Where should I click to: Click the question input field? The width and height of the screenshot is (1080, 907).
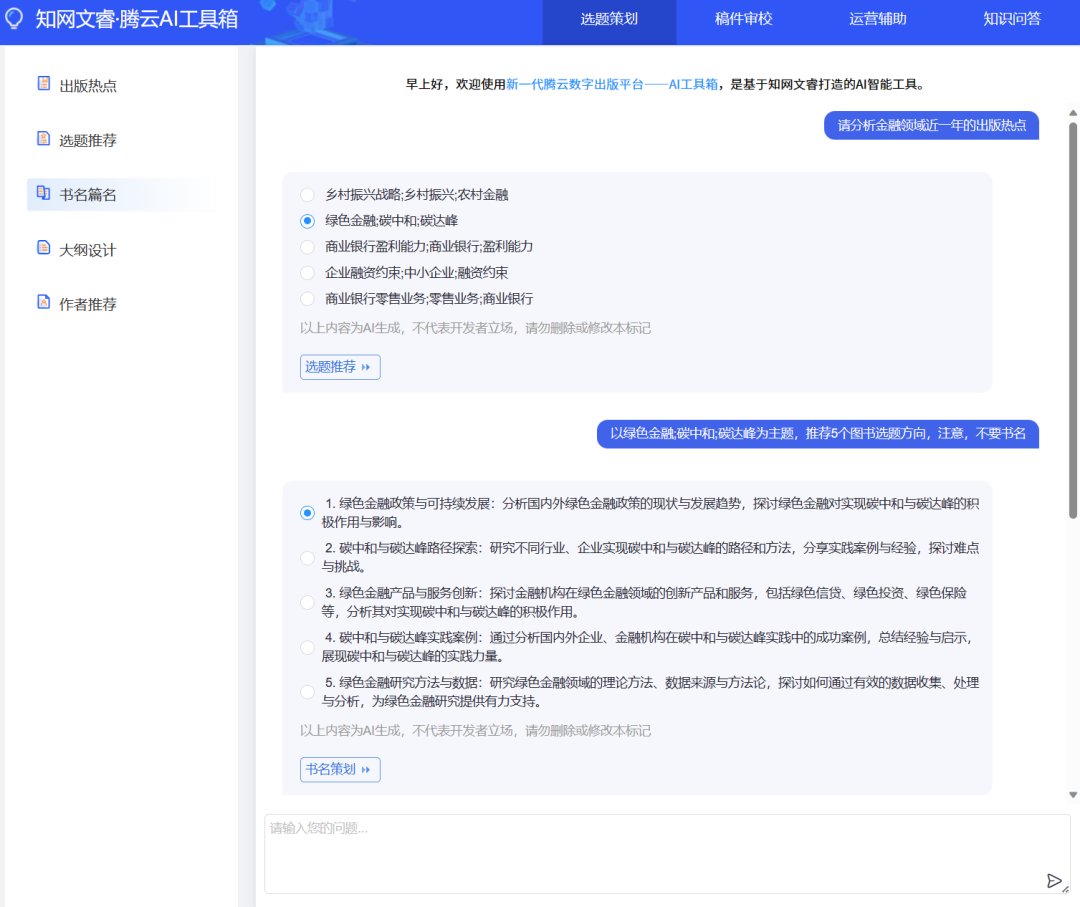pyautogui.click(x=667, y=854)
